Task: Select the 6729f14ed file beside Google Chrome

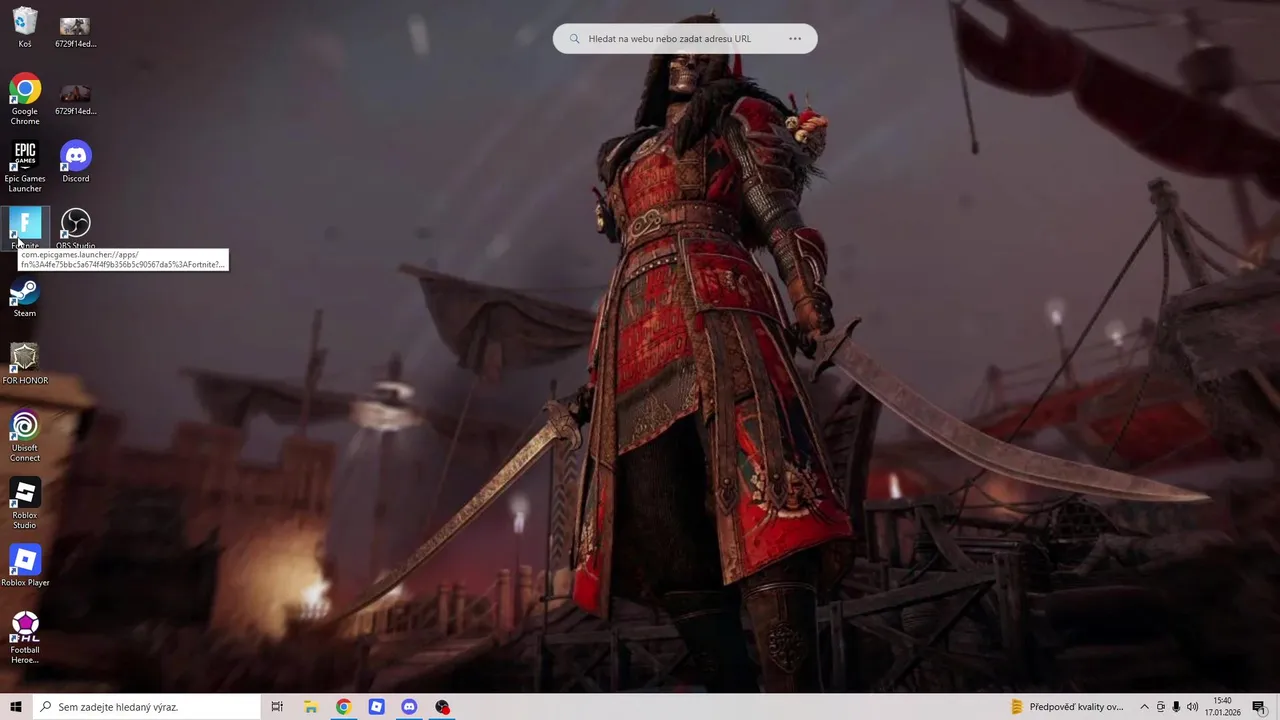Action: (76, 100)
